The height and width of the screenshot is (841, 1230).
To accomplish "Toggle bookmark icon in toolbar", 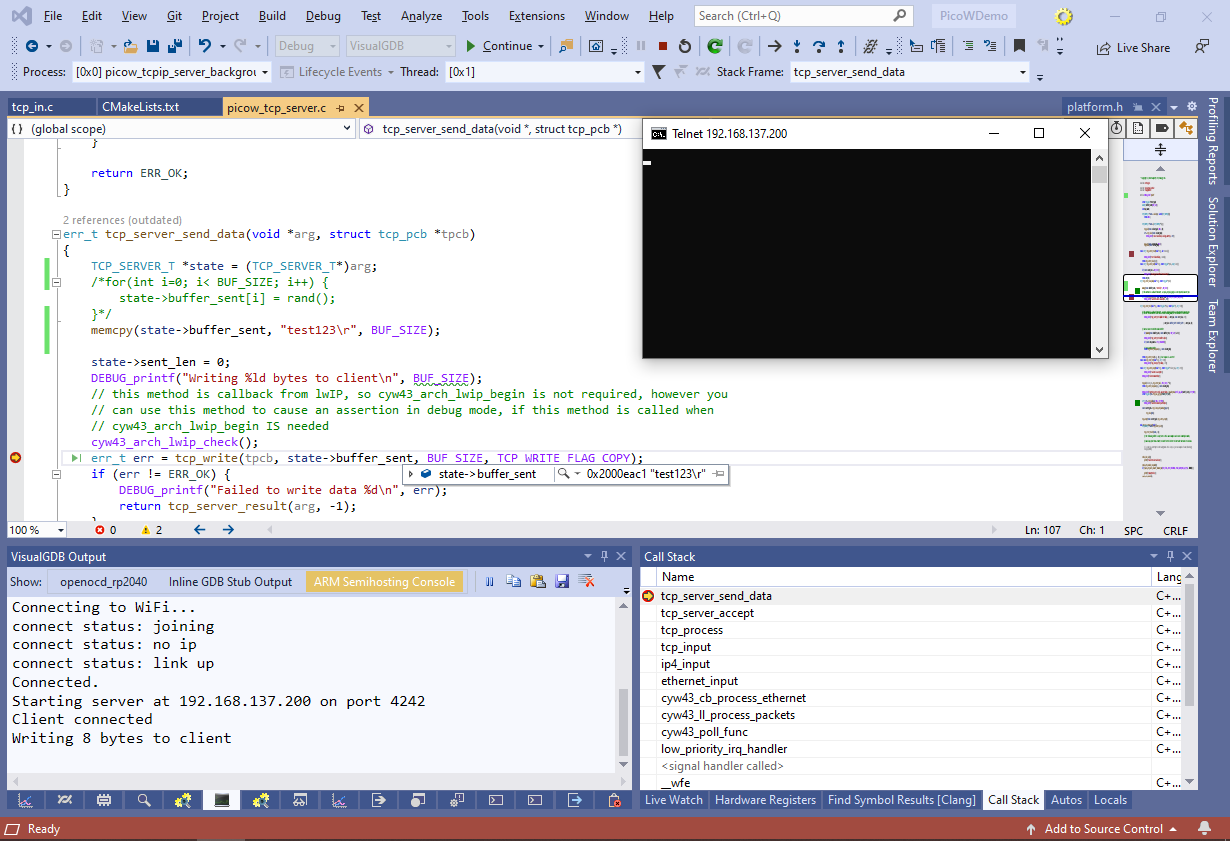I will tap(1019, 46).
